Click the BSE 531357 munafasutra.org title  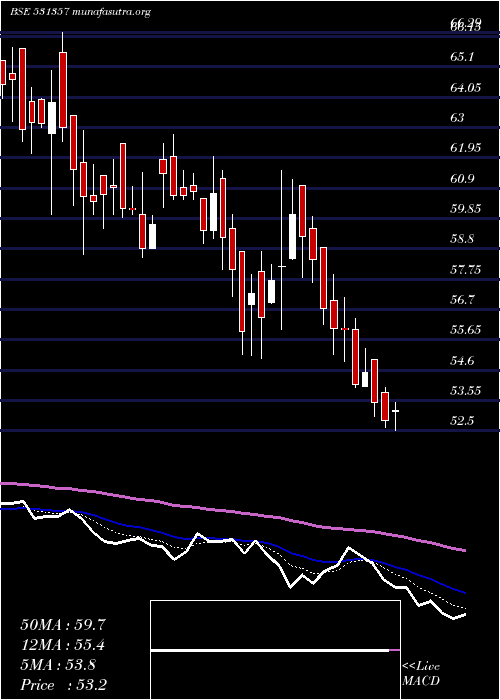point(80,12)
